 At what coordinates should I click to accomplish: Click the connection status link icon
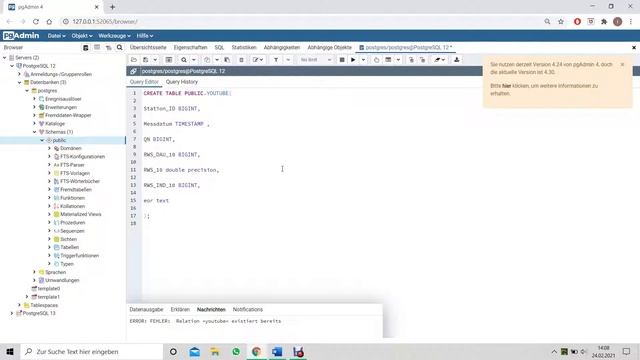tap(133, 71)
